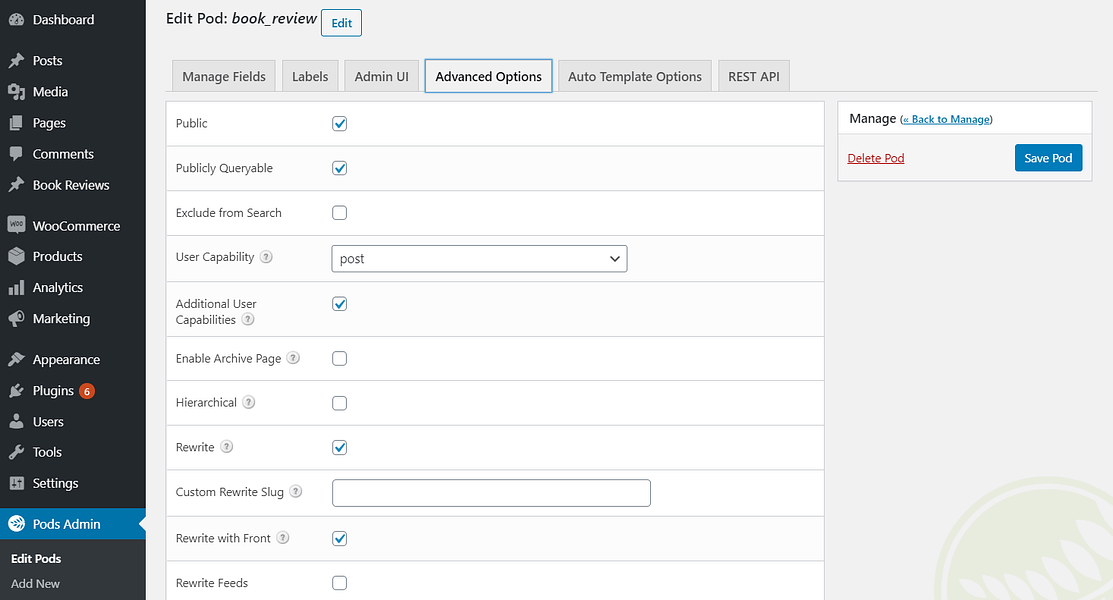The height and width of the screenshot is (600, 1113).
Task: Switch to the REST API tab
Action: coord(753,75)
